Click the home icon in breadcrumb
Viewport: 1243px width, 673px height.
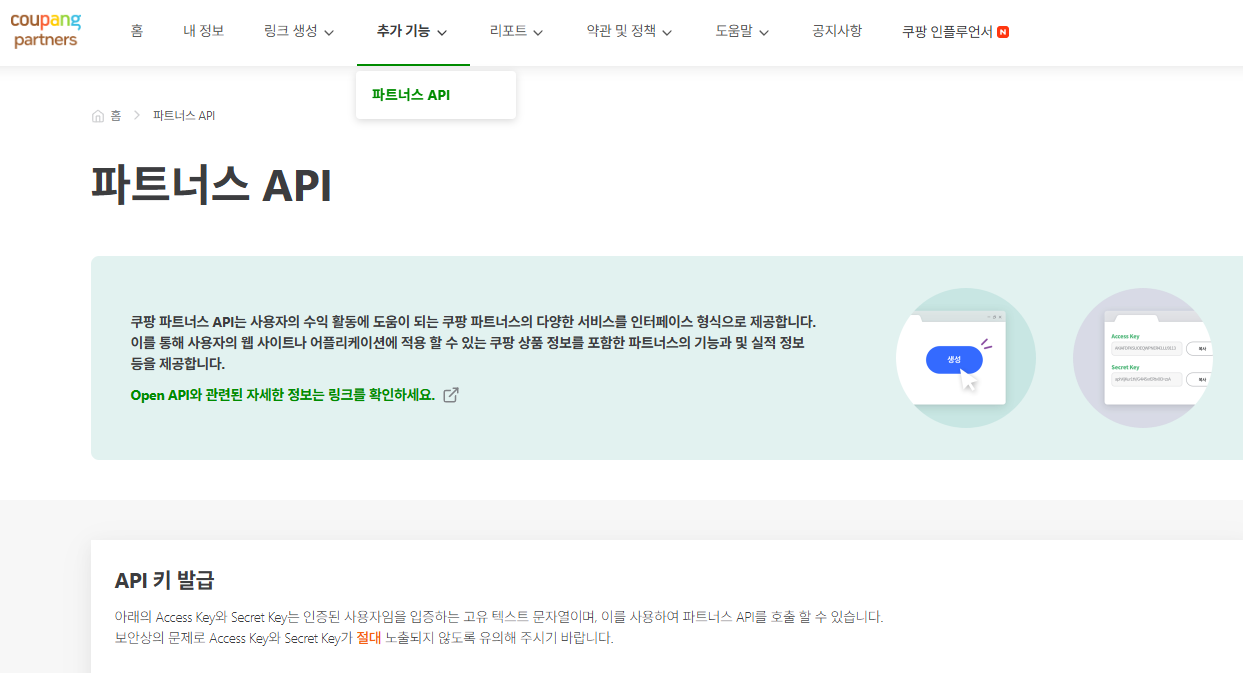tap(98, 116)
